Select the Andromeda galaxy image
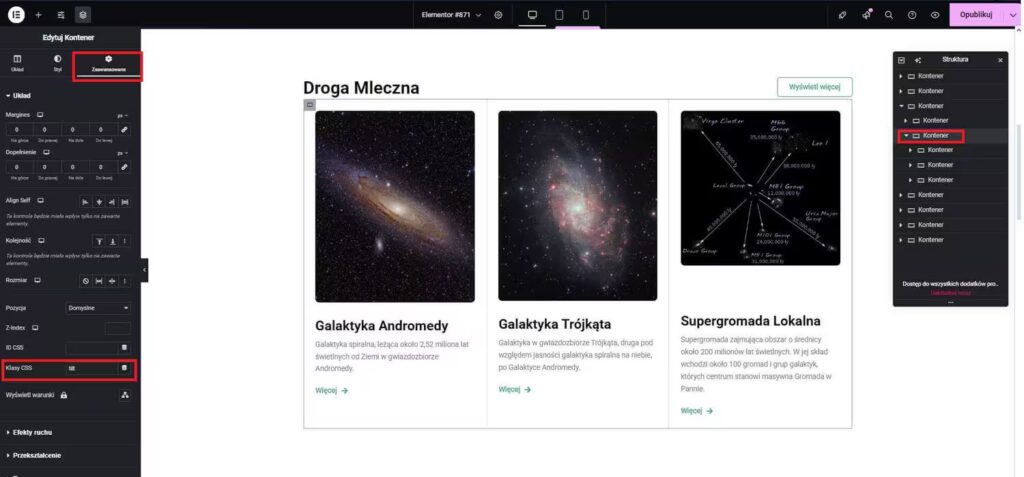 click(x=395, y=206)
